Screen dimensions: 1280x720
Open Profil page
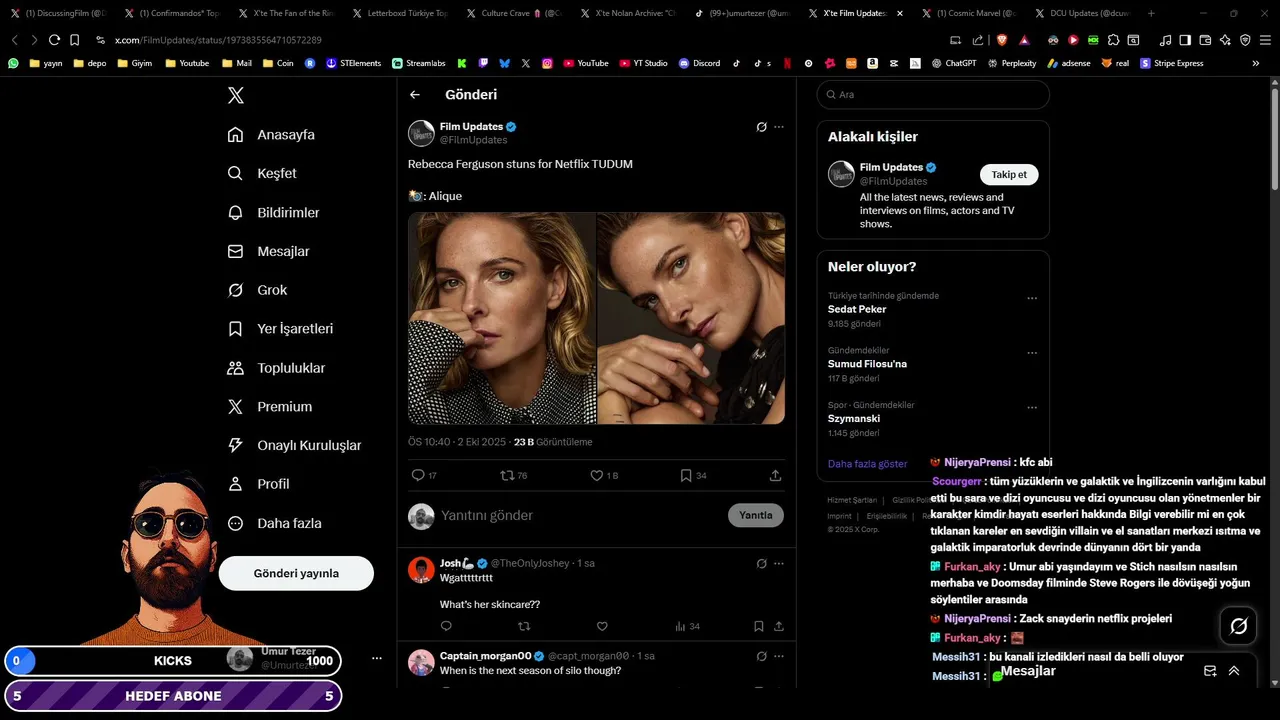click(x=258, y=484)
